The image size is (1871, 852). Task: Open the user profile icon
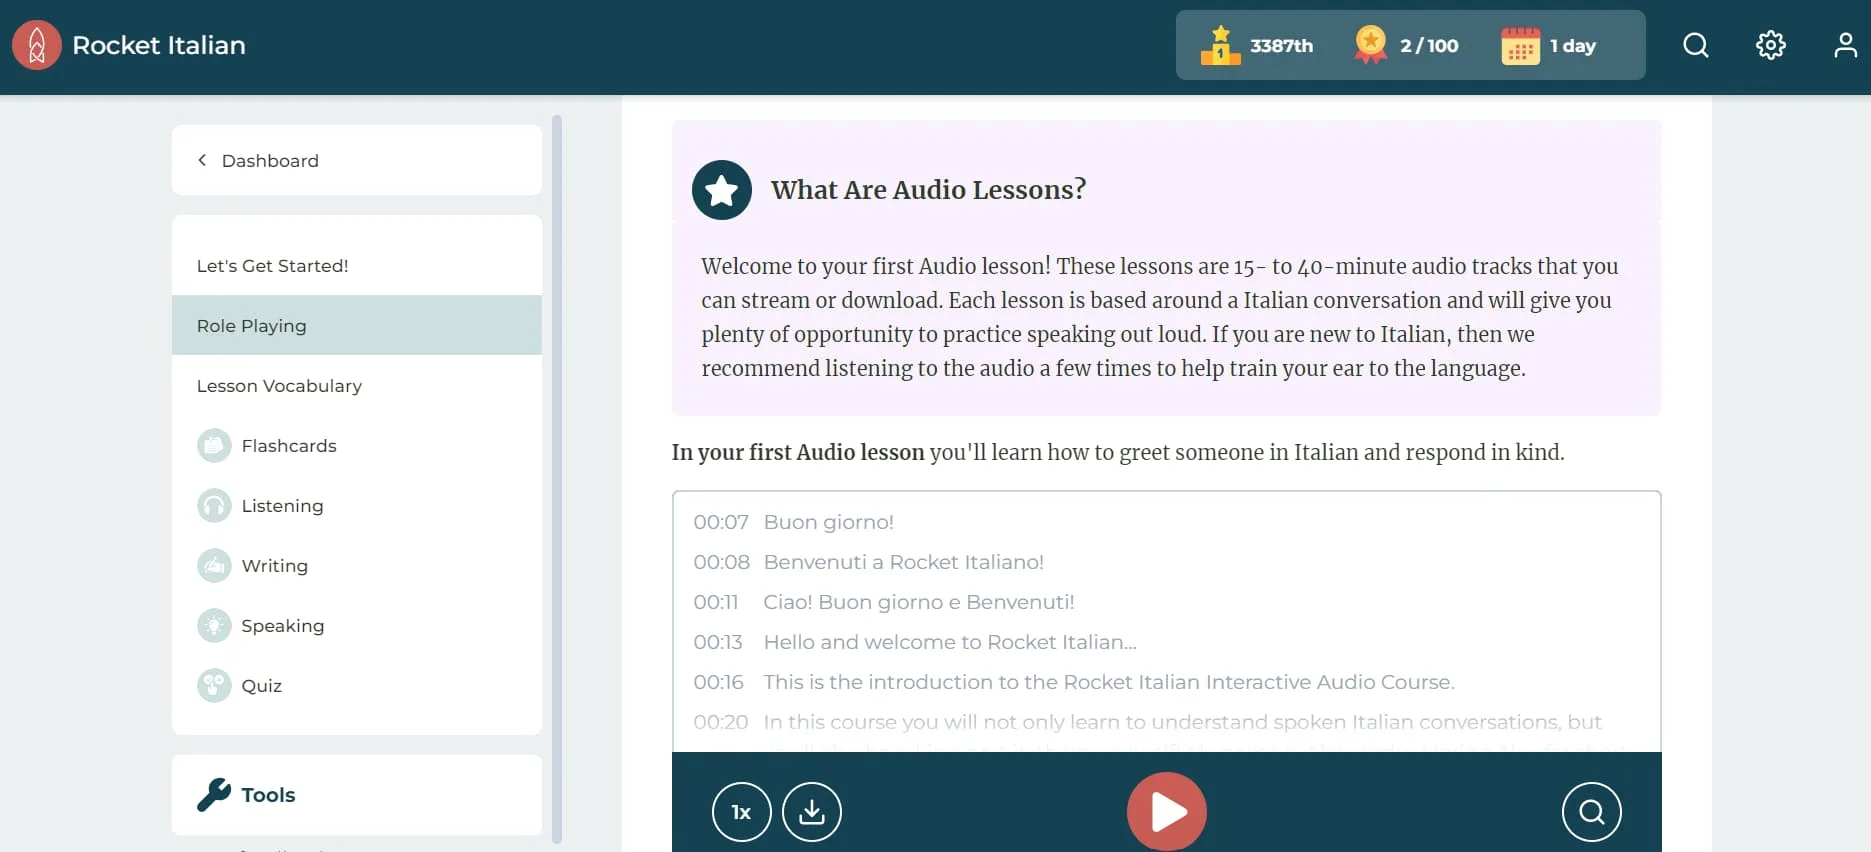tap(1845, 46)
